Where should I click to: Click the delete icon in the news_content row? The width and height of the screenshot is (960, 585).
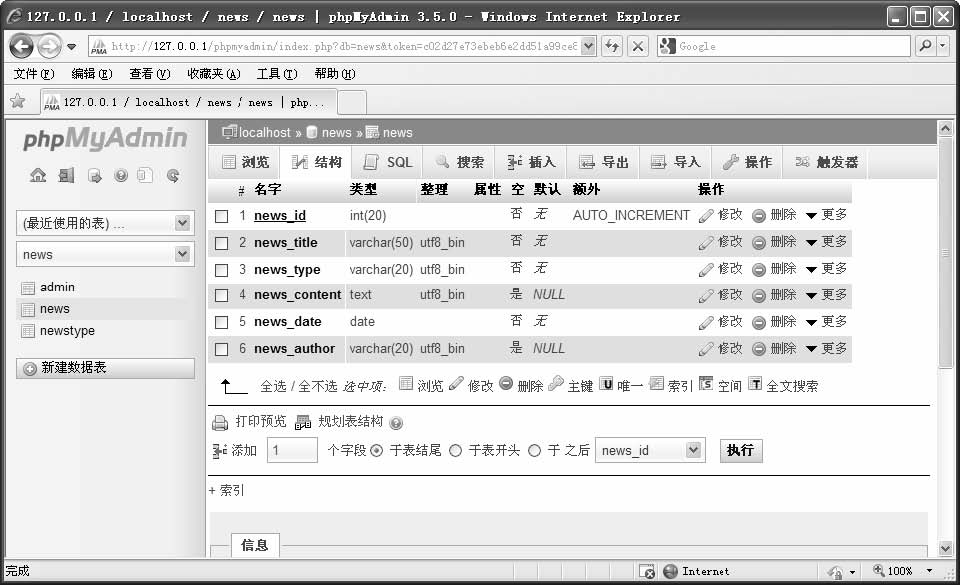(759, 296)
